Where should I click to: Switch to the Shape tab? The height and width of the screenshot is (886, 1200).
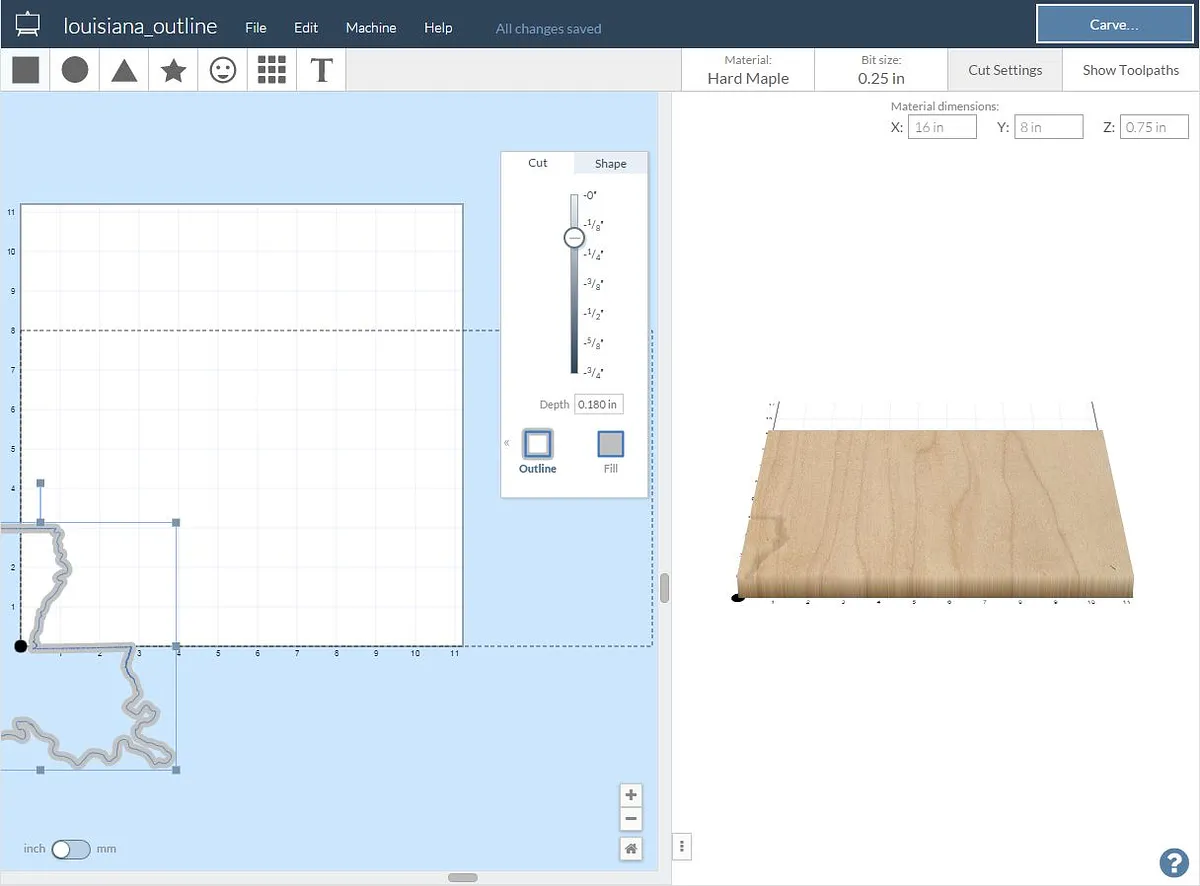610,163
